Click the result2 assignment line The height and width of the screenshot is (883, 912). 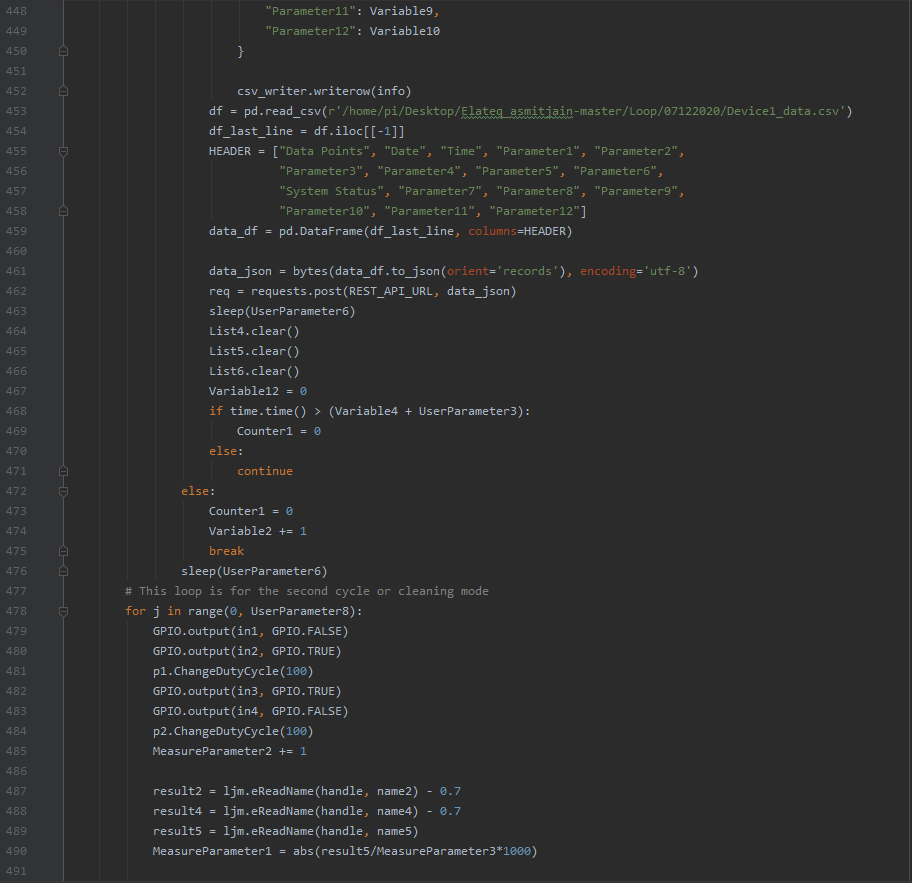click(x=307, y=791)
